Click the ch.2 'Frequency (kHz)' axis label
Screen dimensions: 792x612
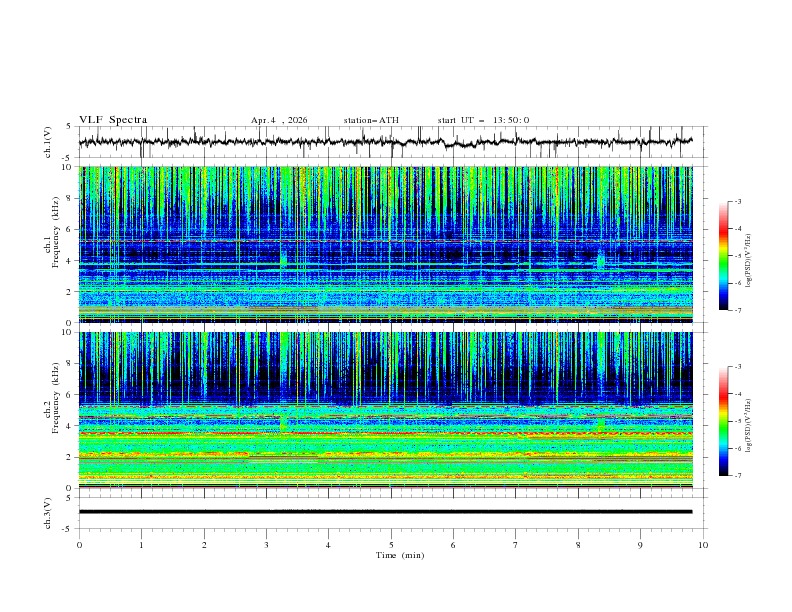56,397
